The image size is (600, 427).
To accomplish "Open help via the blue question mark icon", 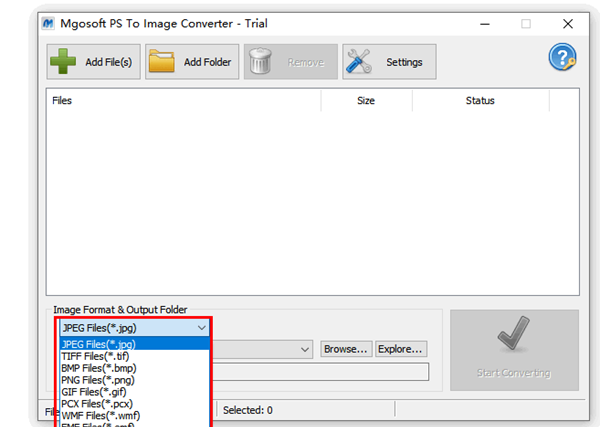I will (x=562, y=57).
